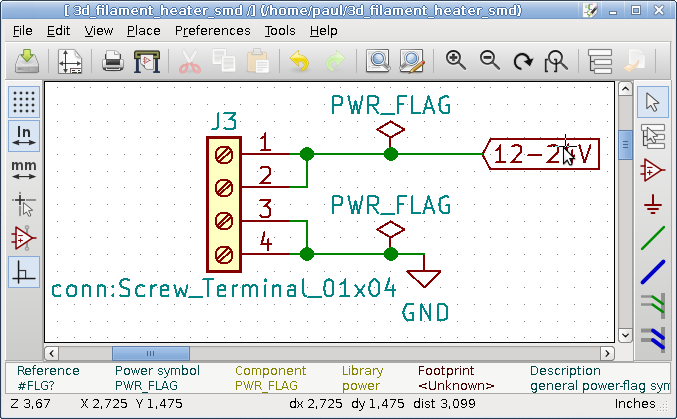Click the Plot schematic icon

(x=147, y=61)
